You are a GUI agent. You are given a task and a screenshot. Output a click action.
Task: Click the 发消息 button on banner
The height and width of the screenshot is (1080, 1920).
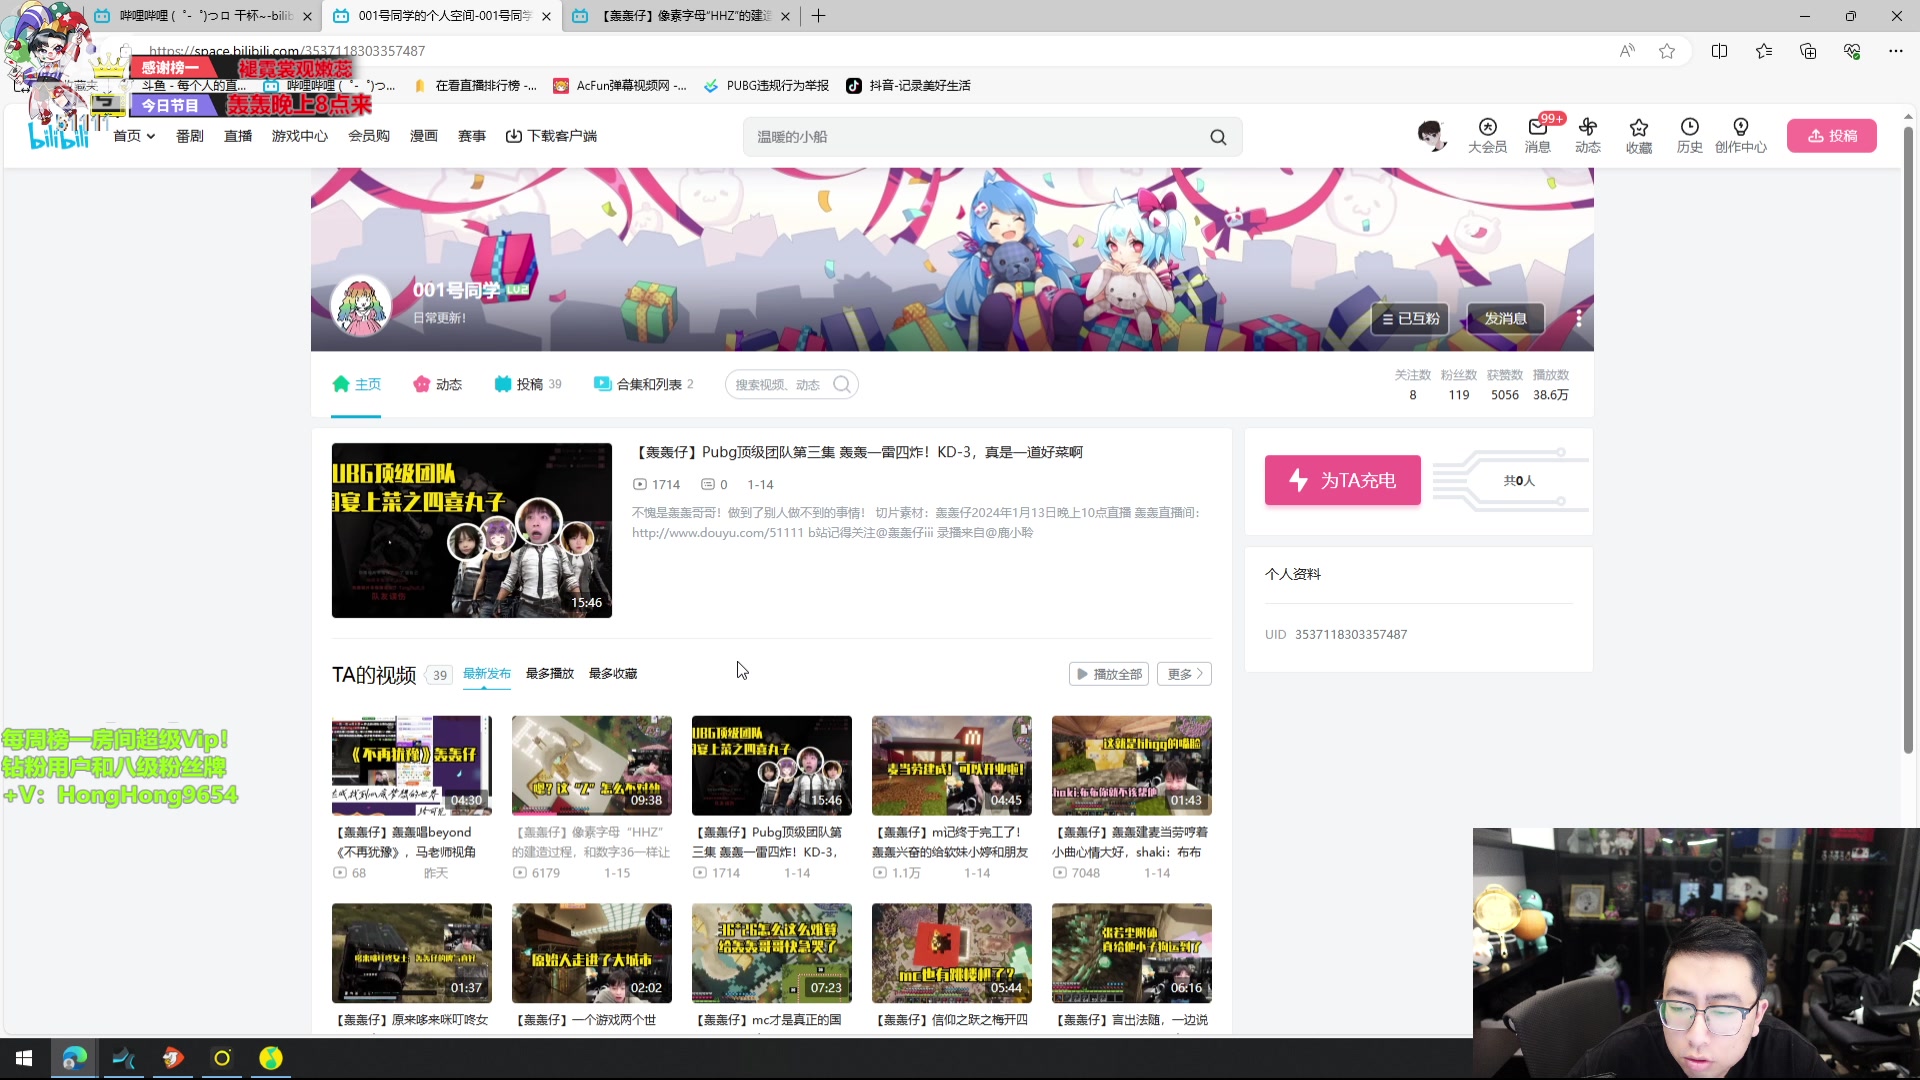1505,318
